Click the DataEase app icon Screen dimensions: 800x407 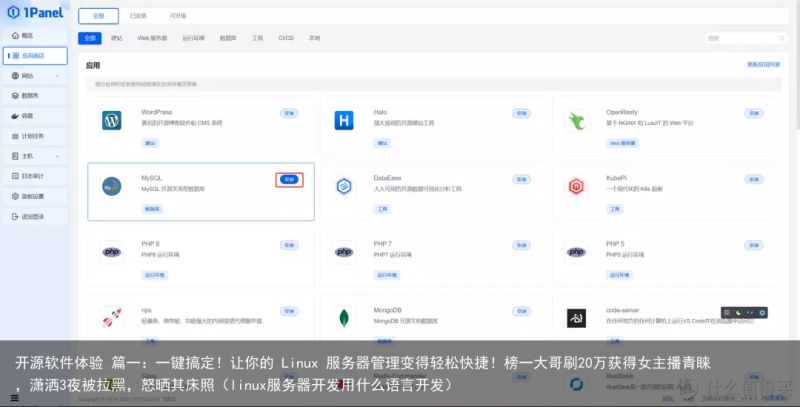point(344,187)
